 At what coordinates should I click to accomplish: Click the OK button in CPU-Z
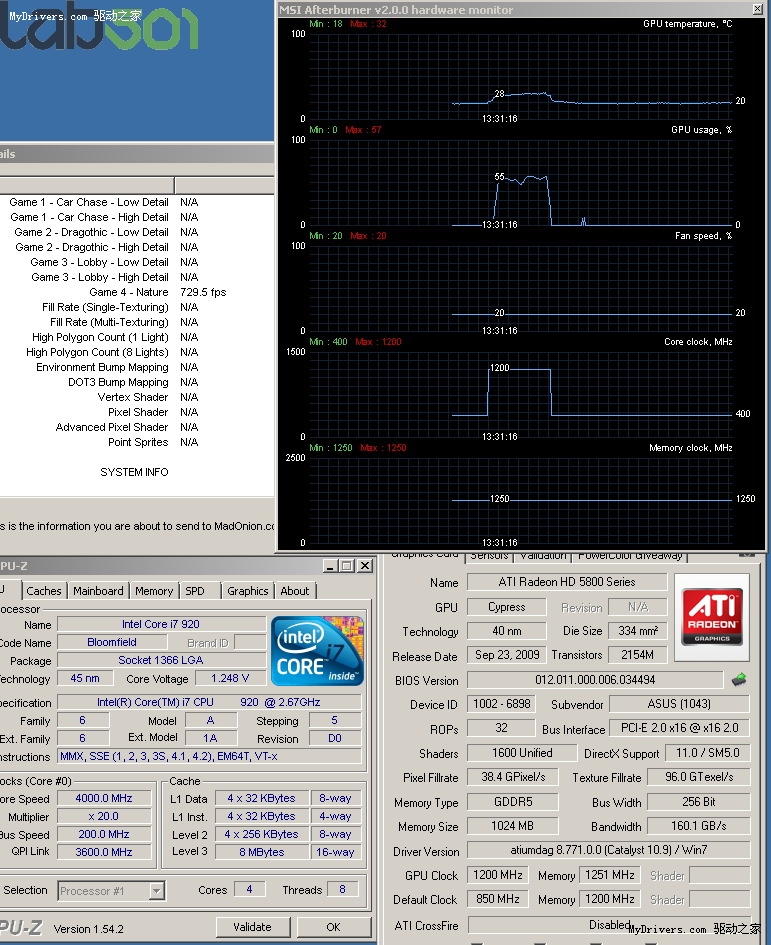tap(333, 927)
